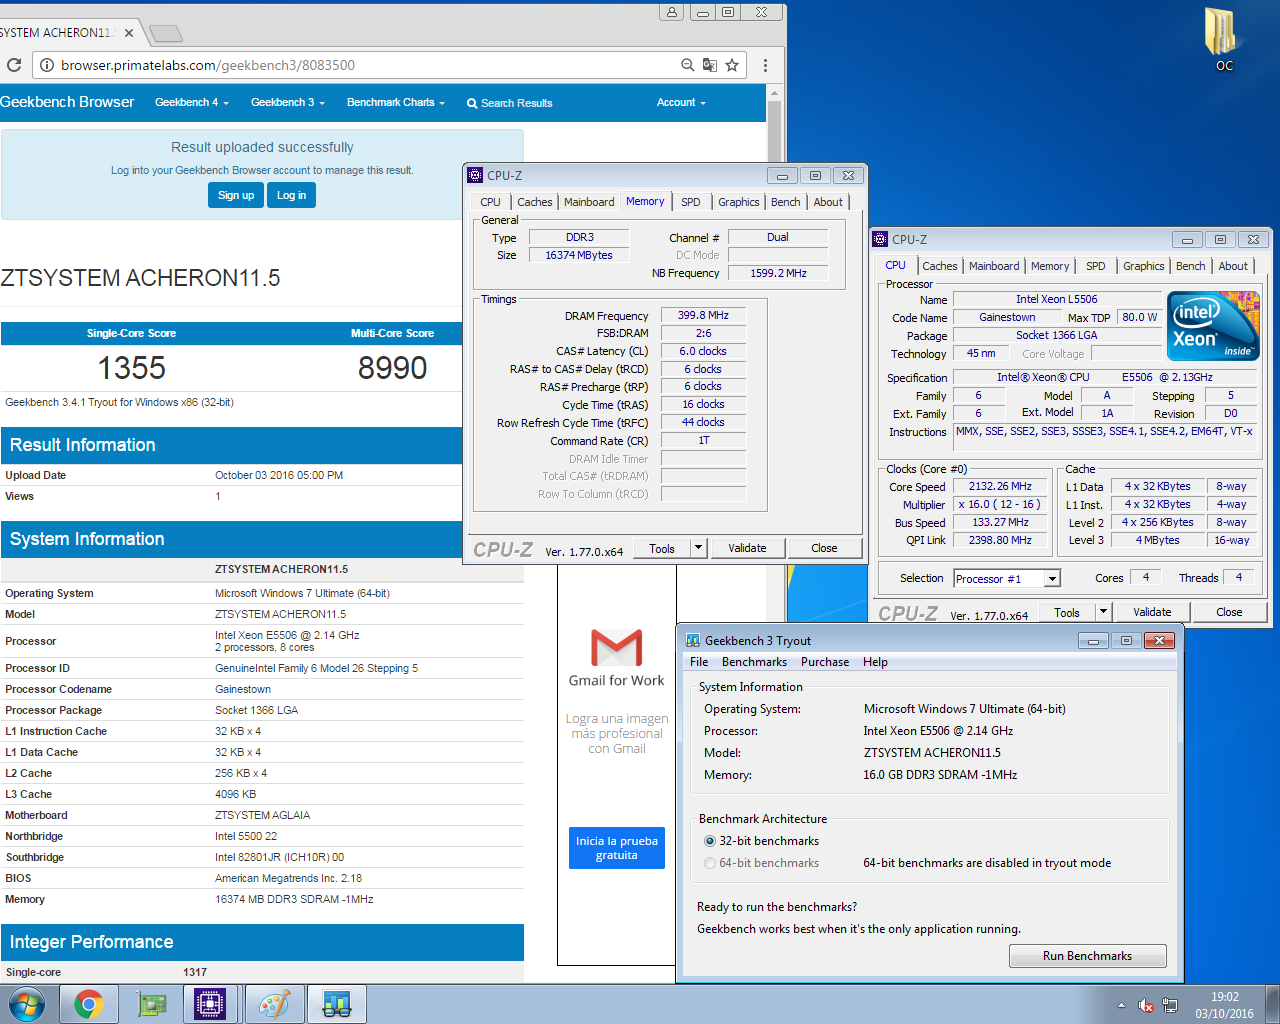Click the muted volume tray icon
Image resolution: width=1280 pixels, height=1024 pixels.
pos(1146,1005)
